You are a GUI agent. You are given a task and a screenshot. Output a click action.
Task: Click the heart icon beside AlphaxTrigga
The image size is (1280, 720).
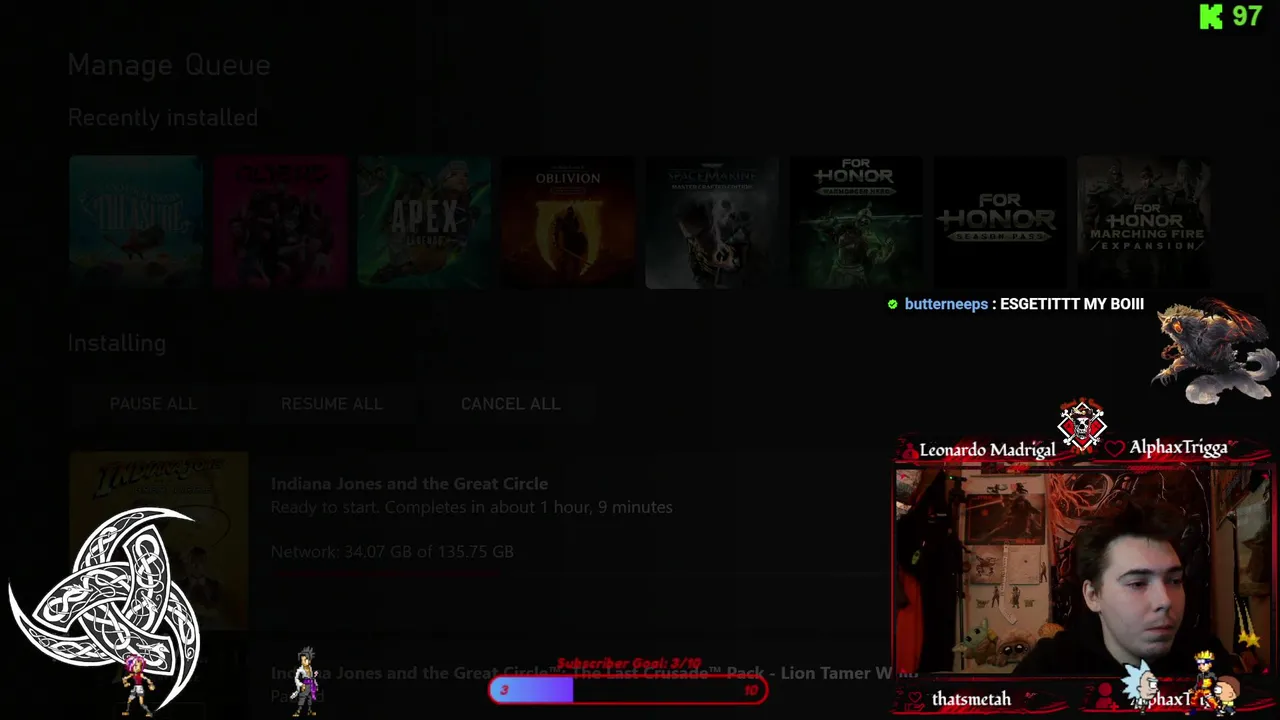point(1115,449)
